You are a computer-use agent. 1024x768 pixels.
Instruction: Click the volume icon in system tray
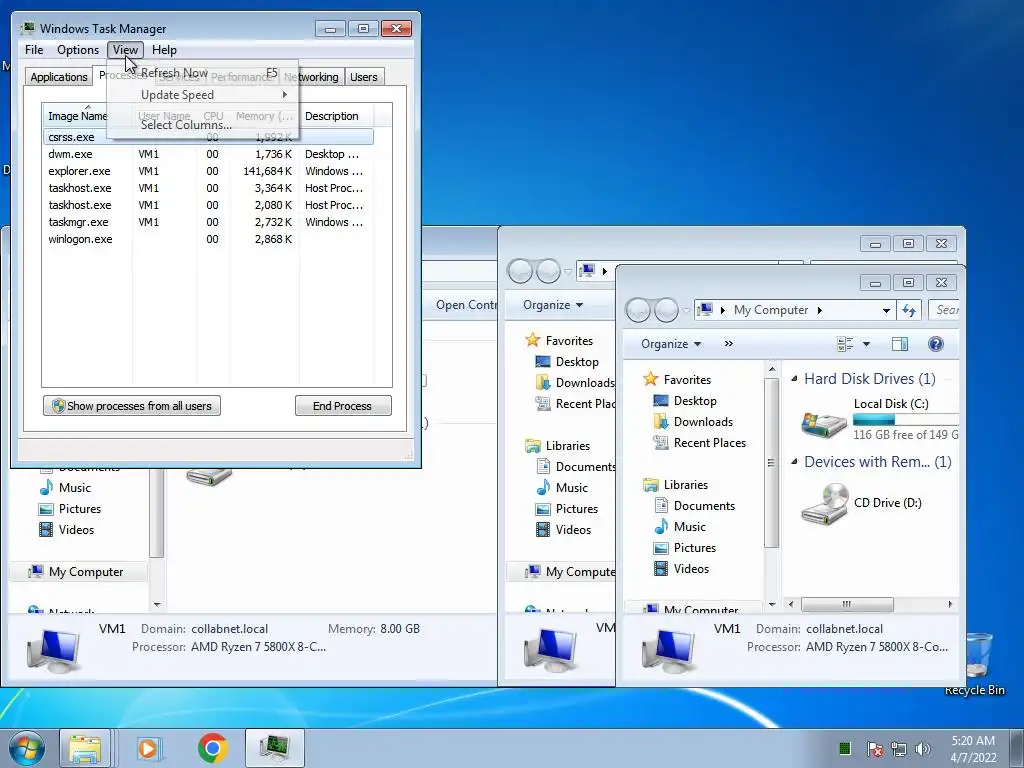tap(922, 749)
